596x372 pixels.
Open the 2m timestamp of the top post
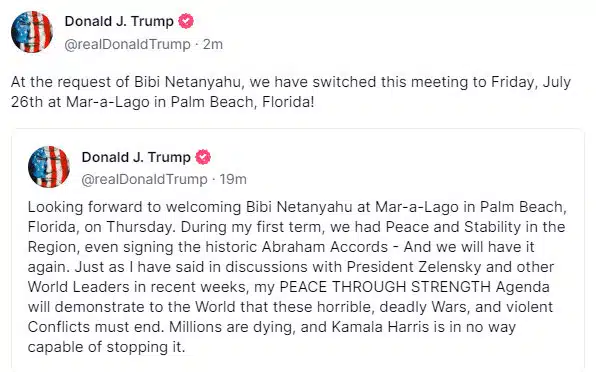click(213, 44)
